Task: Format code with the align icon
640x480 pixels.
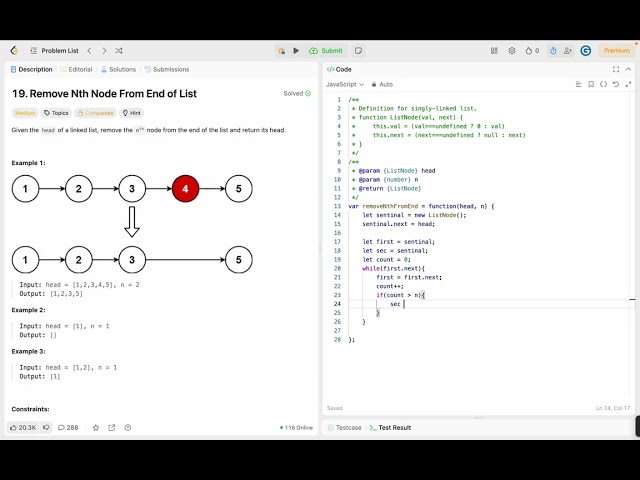Action: pos(578,84)
